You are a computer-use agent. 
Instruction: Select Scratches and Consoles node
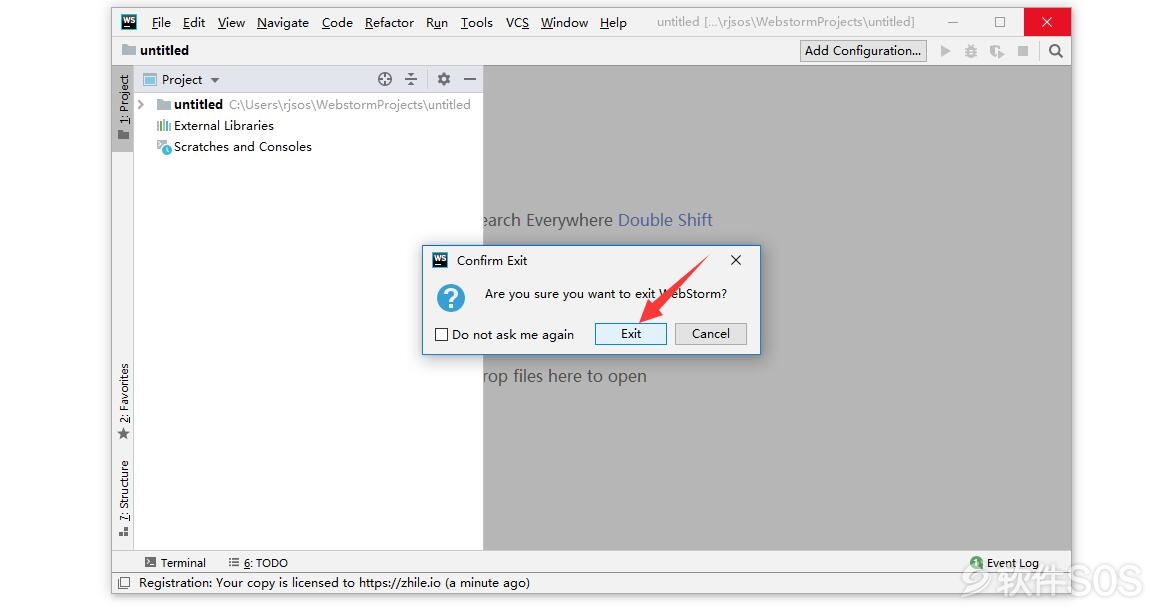click(242, 147)
